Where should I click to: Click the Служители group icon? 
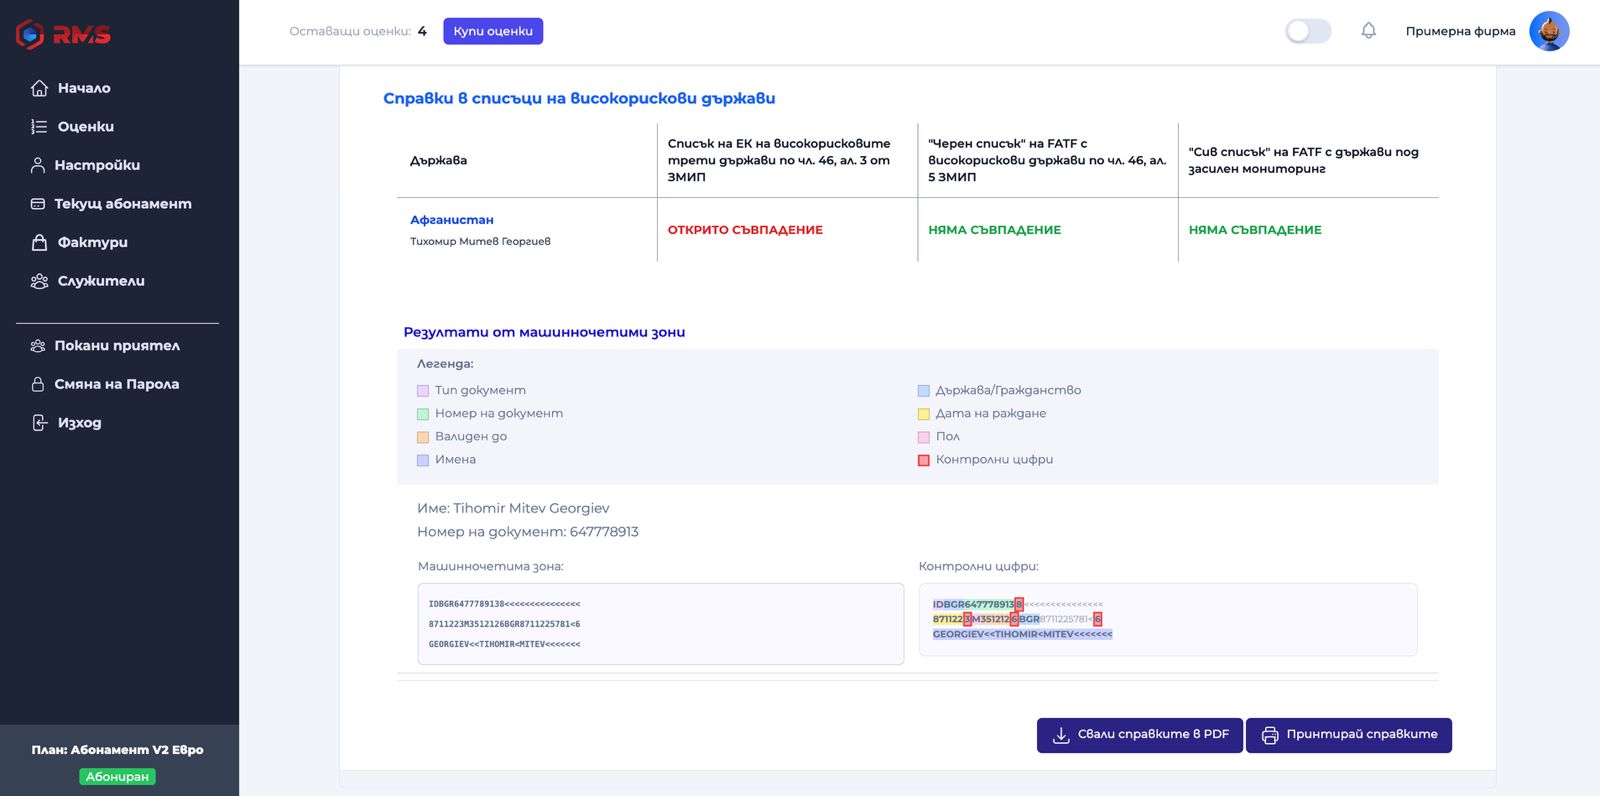pos(39,281)
